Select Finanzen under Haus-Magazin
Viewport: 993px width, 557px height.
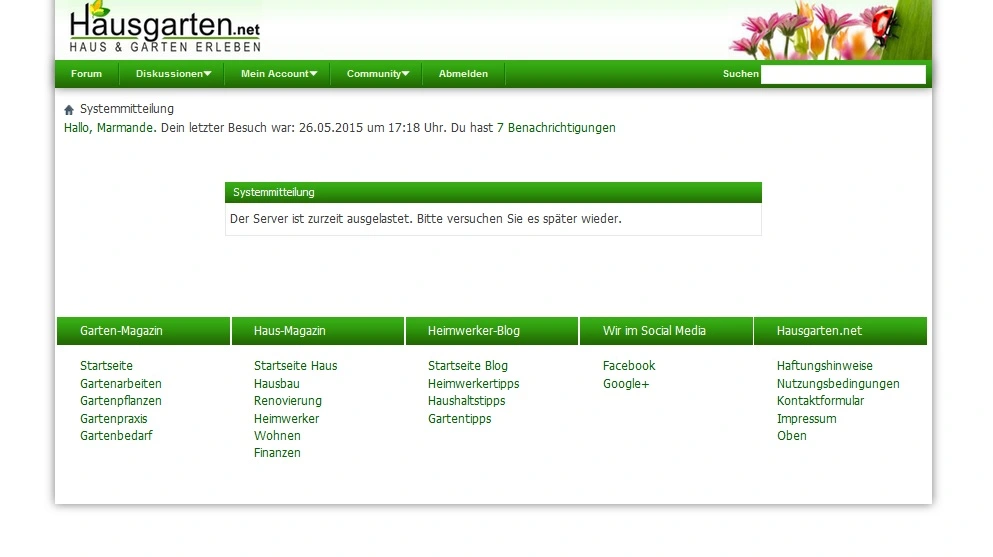click(x=277, y=453)
